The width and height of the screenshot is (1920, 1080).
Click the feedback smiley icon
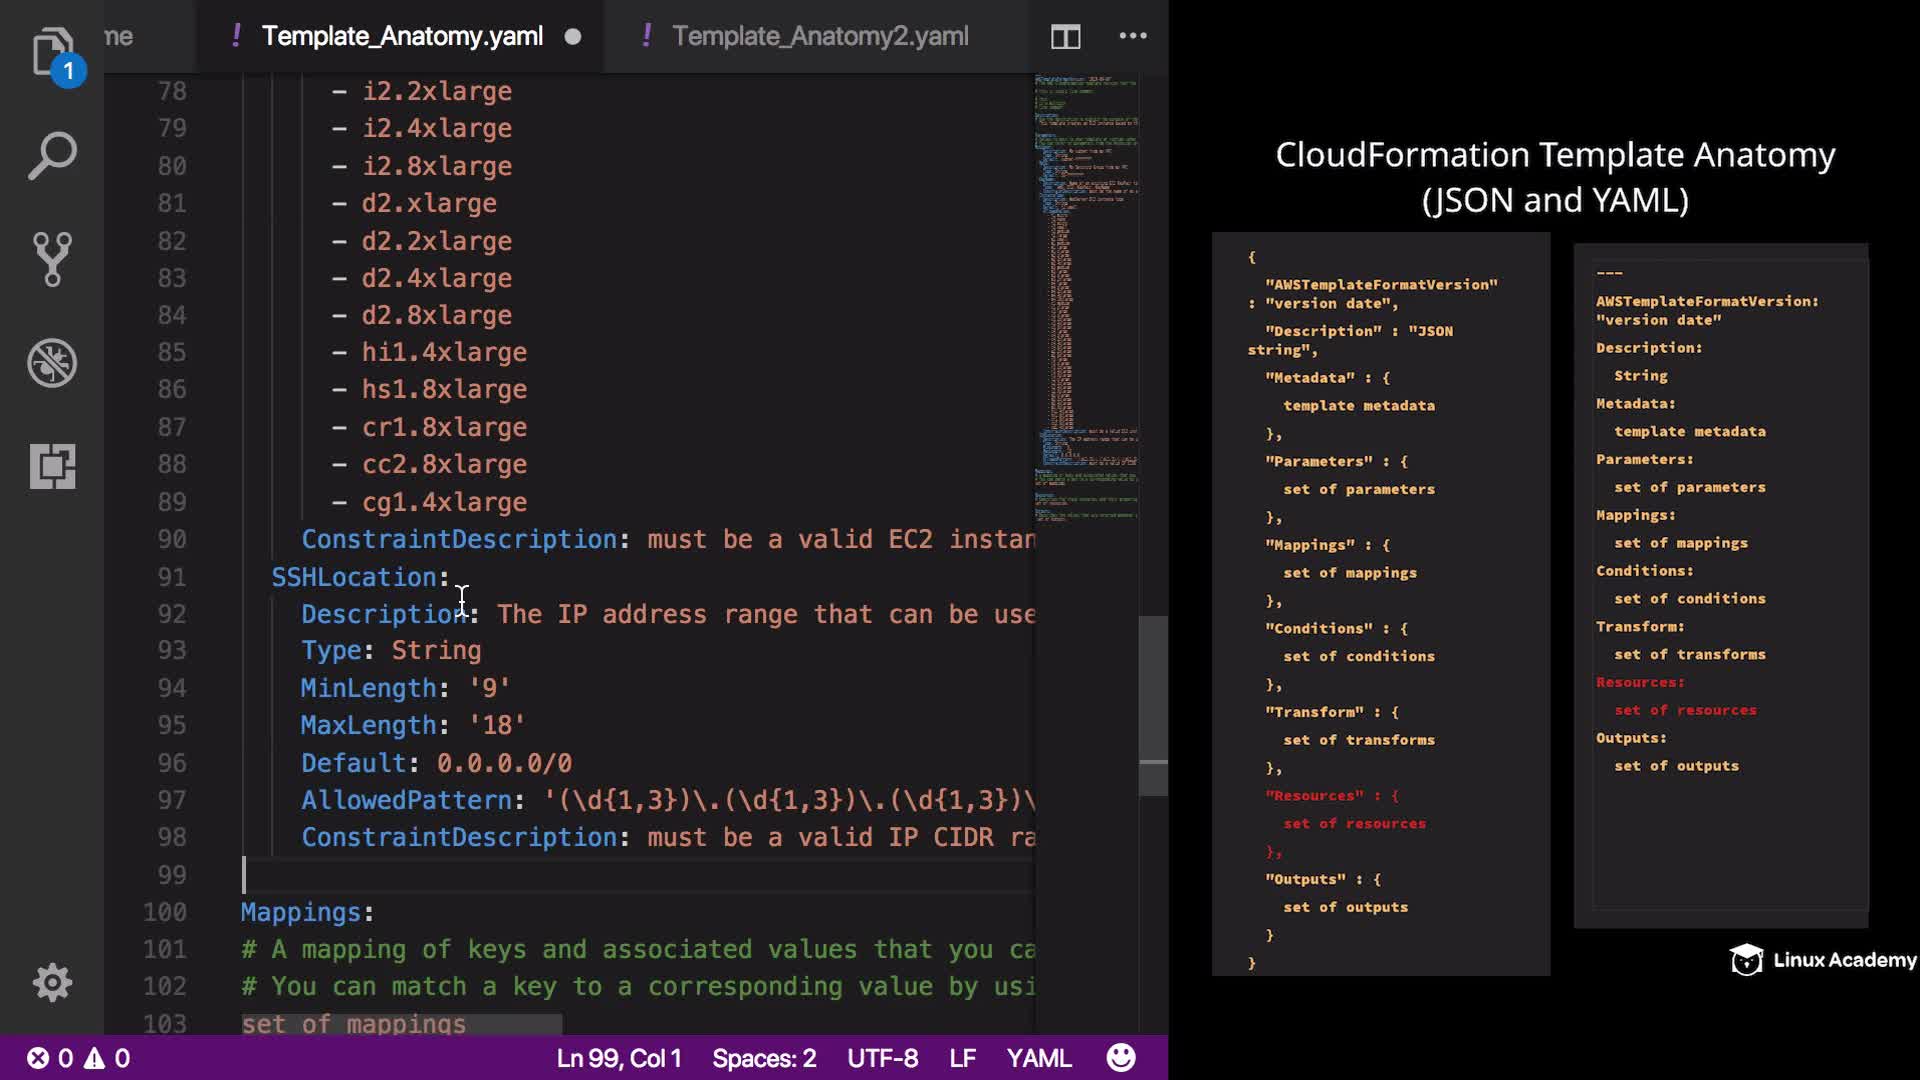[1121, 1057]
